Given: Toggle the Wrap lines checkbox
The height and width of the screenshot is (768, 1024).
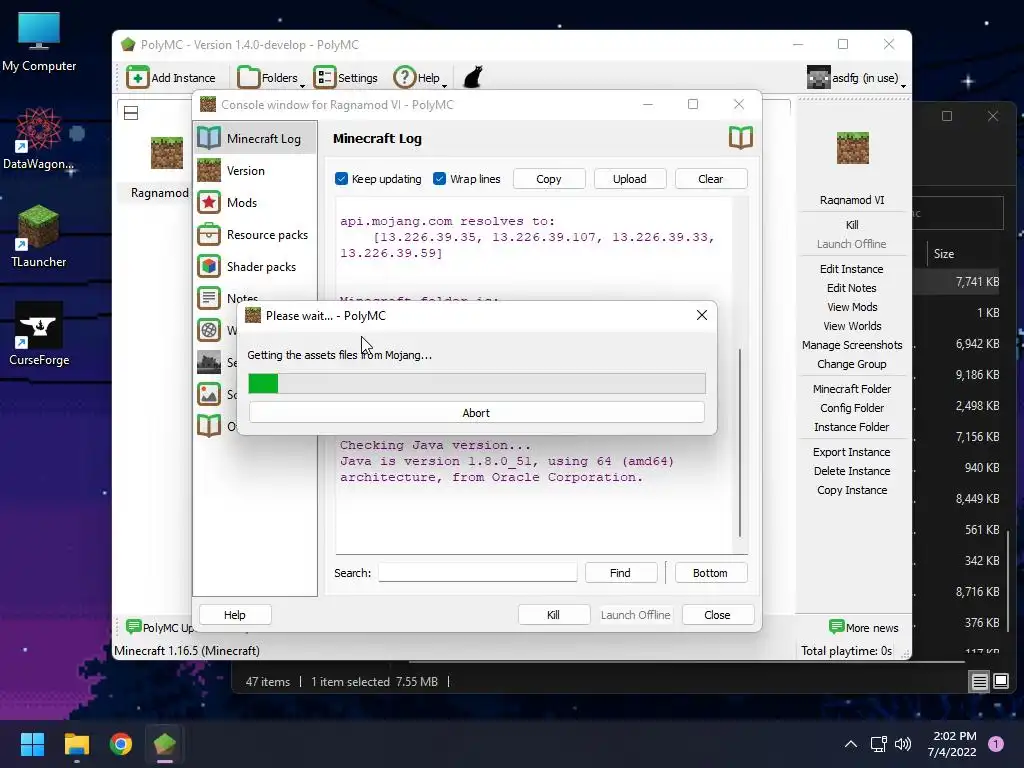Looking at the screenshot, I should coord(440,179).
